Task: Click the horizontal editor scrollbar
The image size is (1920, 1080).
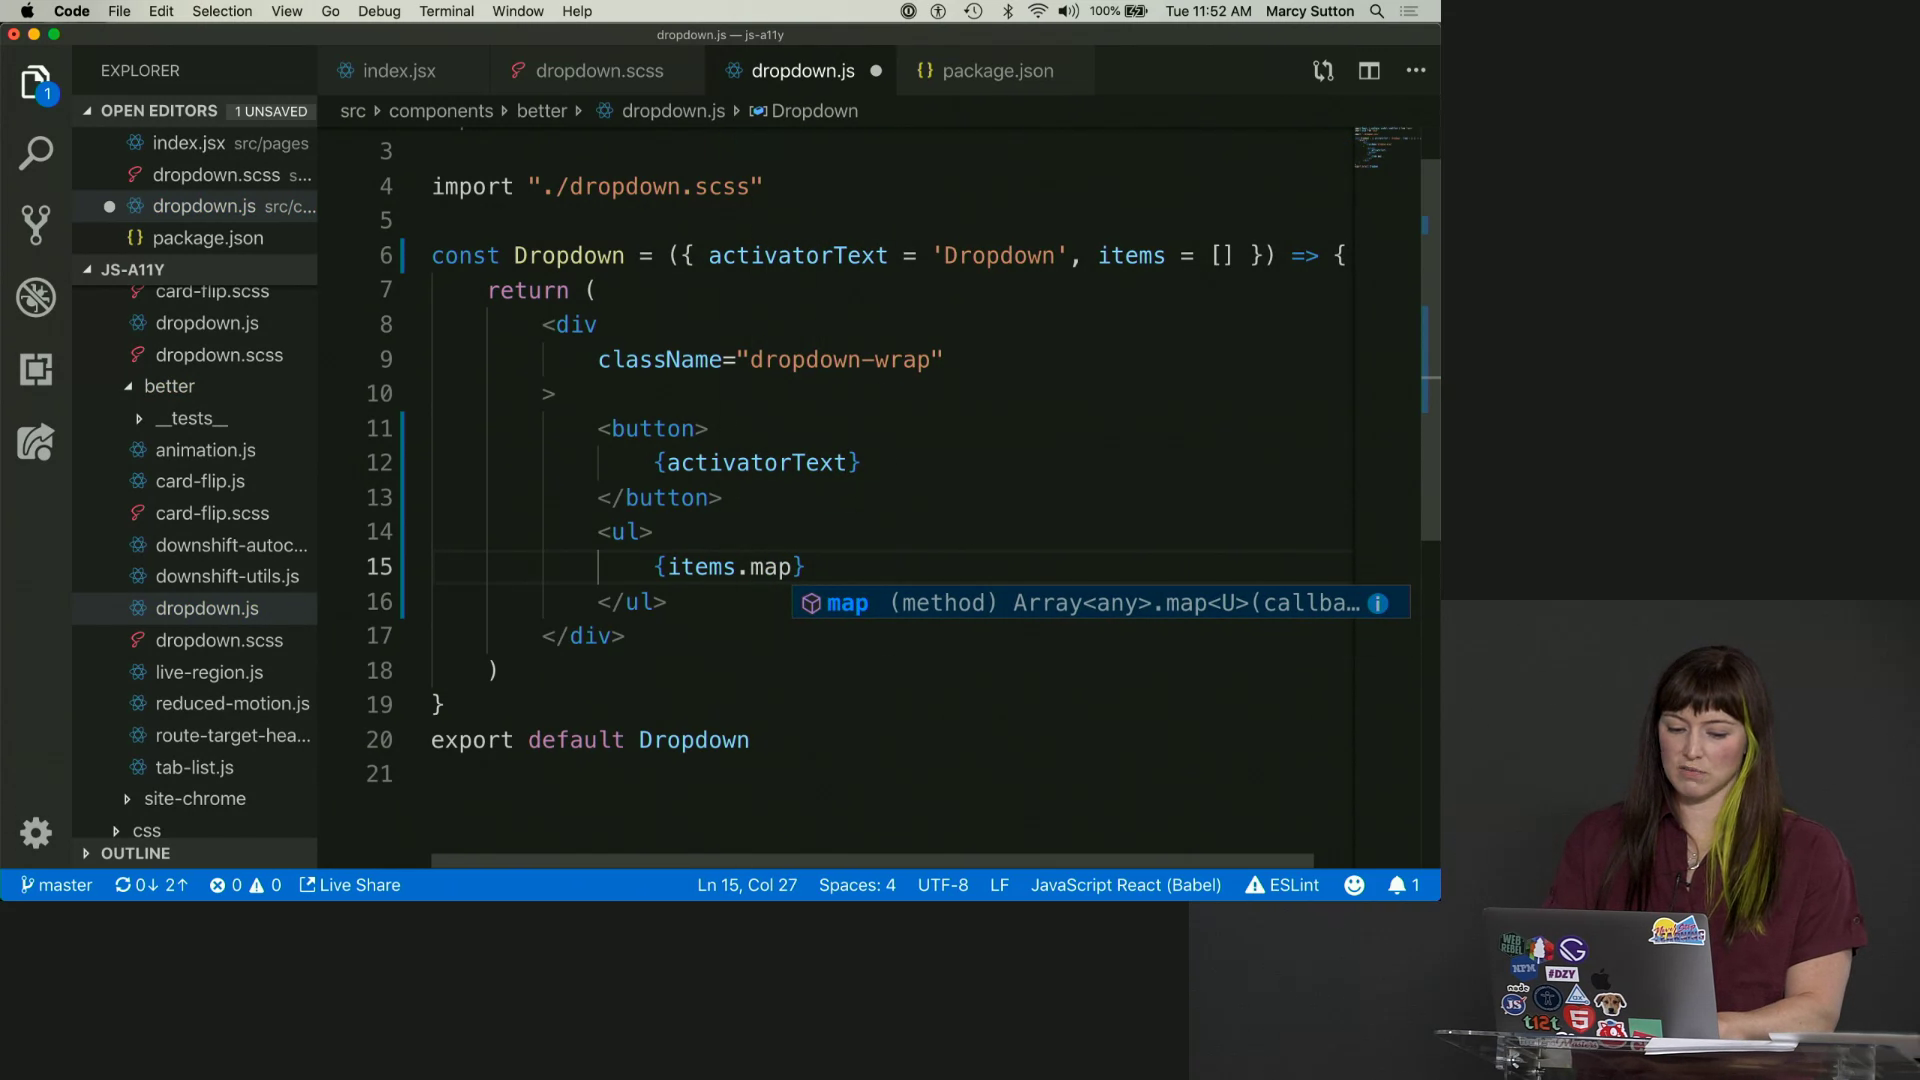Action: (871, 860)
